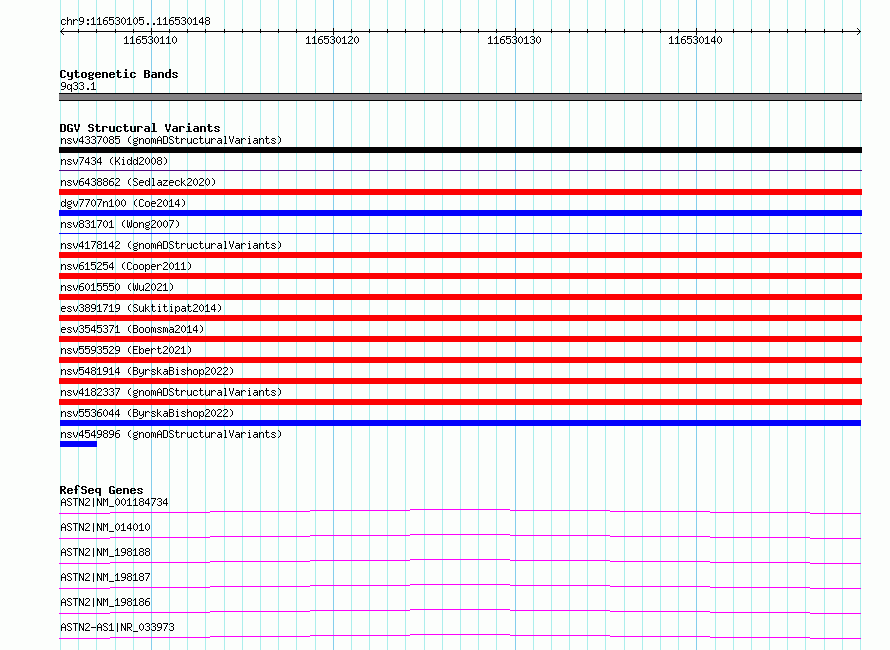Open variant nsv4549896 (gnomADStructuralVariants) label
The height and width of the screenshot is (650, 890).
pos(171,434)
